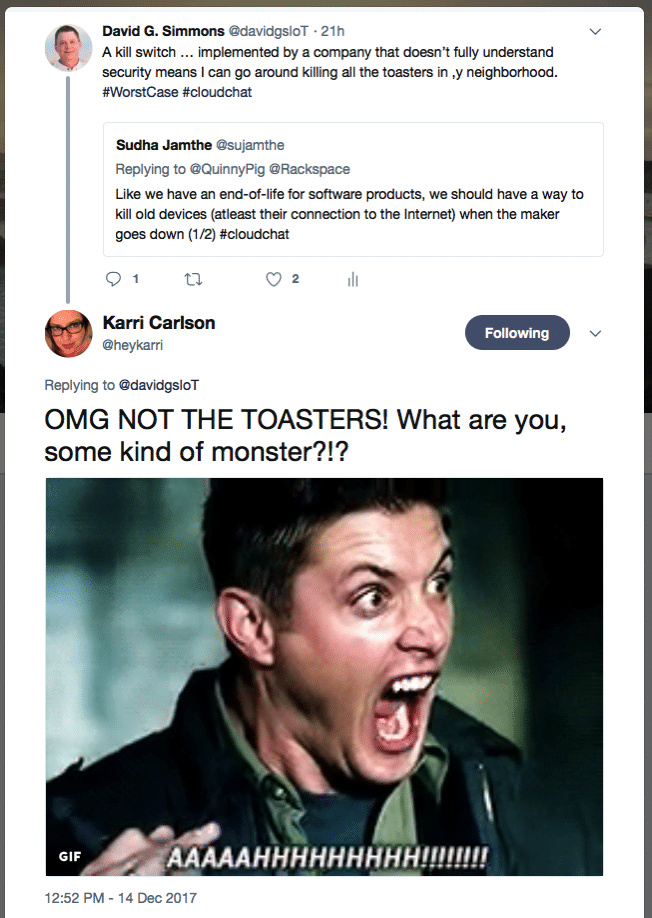Retweet David G. Simmons' tweet
This screenshot has width=652, height=918.
pyautogui.click(x=195, y=280)
